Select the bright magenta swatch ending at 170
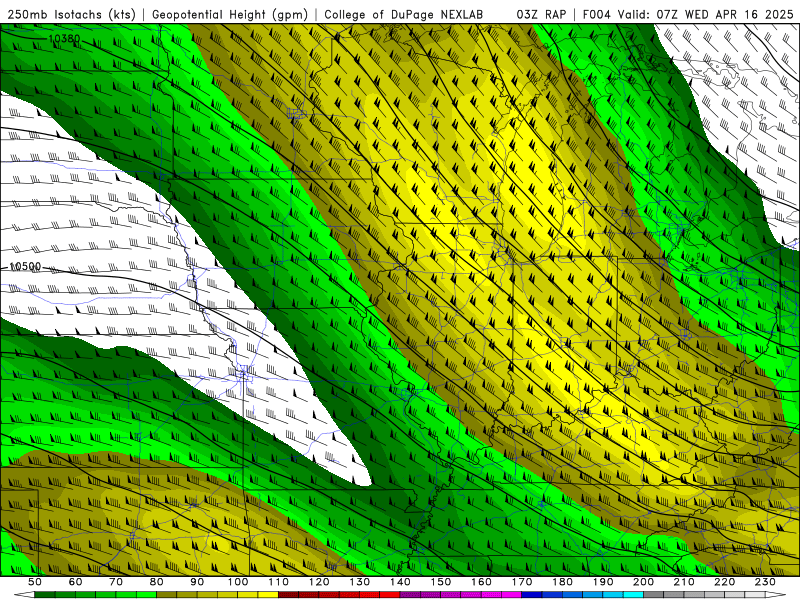Viewport: 800px width, 600px height. [x=511, y=595]
